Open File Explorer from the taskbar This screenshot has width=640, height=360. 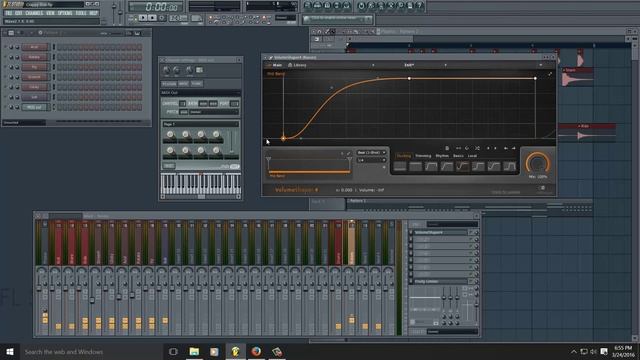[x=194, y=351]
